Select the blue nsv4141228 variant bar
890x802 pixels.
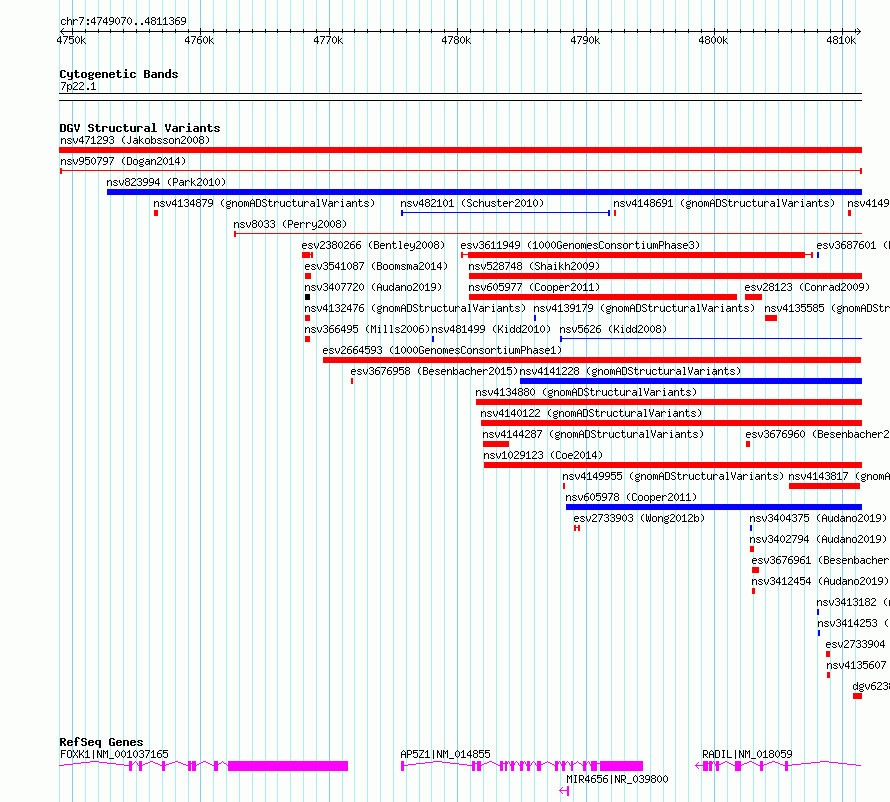point(691,381)
